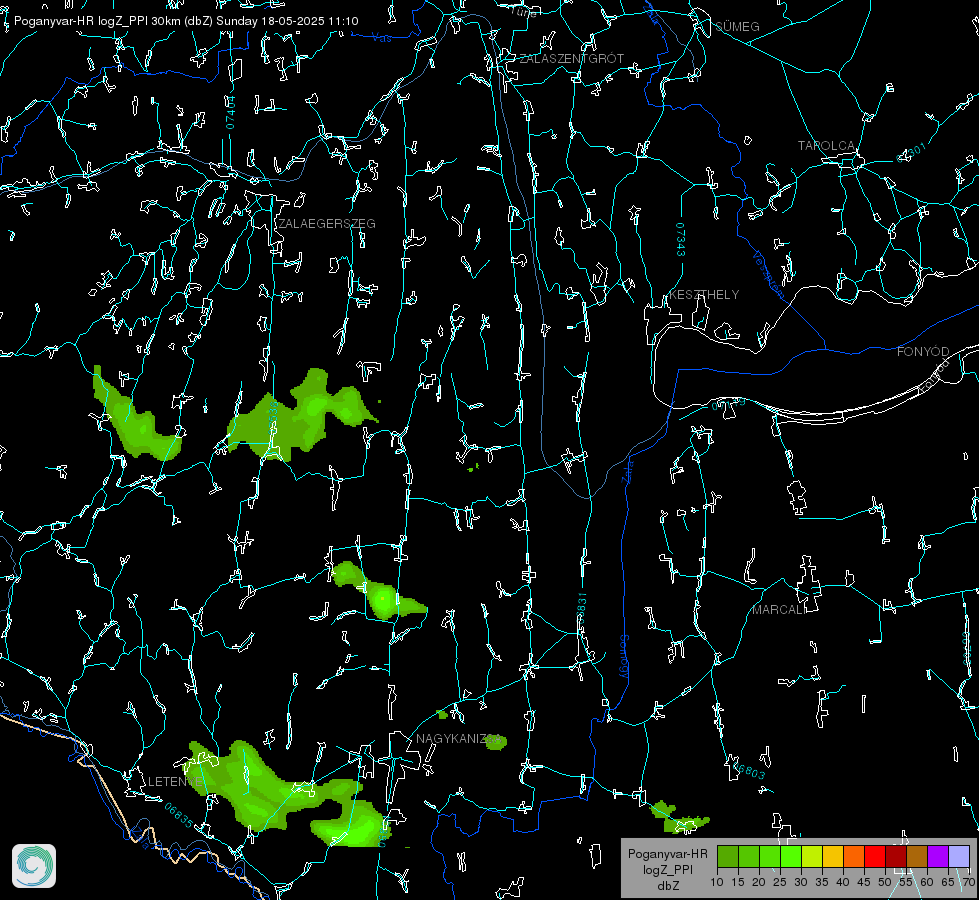Click the legend unit label dbZ
Viewport: 979px width, 900px height.
tap(668, 886)
